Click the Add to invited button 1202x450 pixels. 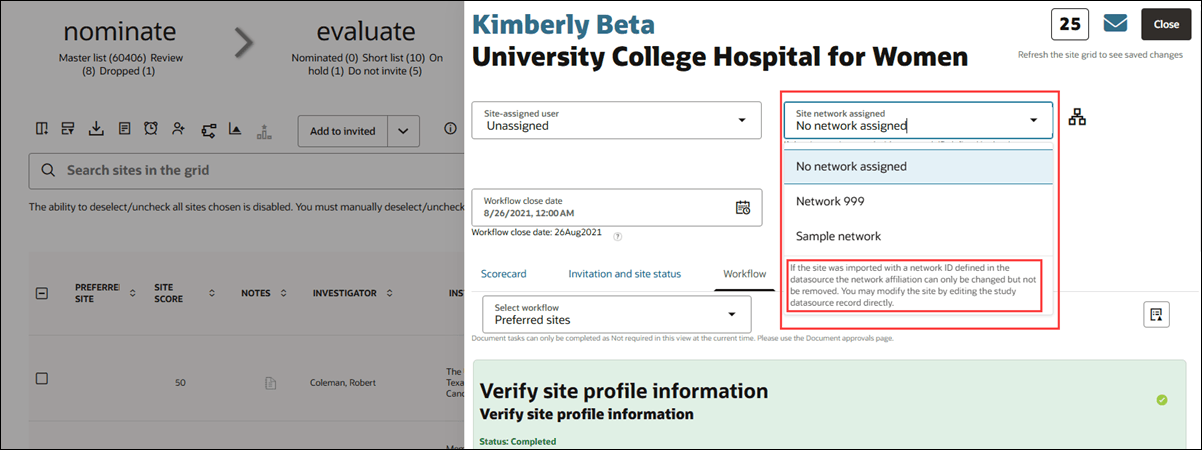pyautogui.click(x=343, y=130)
